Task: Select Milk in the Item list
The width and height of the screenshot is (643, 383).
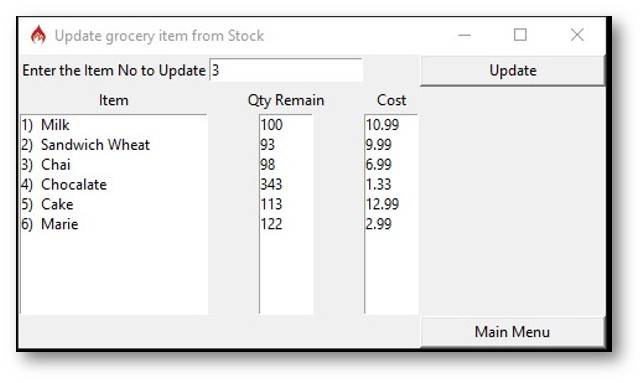Action: pos(114,125)
